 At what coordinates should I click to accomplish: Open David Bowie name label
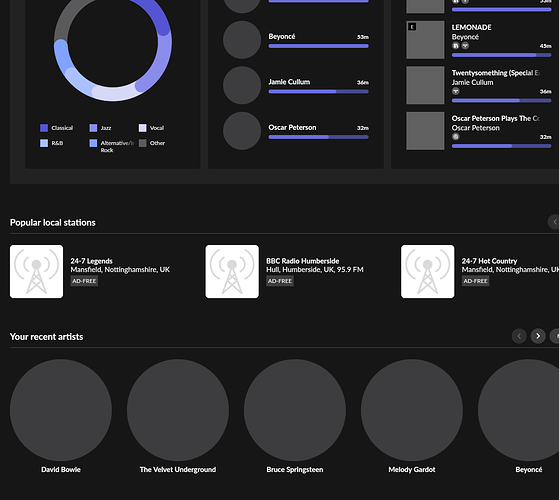pos(61,470)
